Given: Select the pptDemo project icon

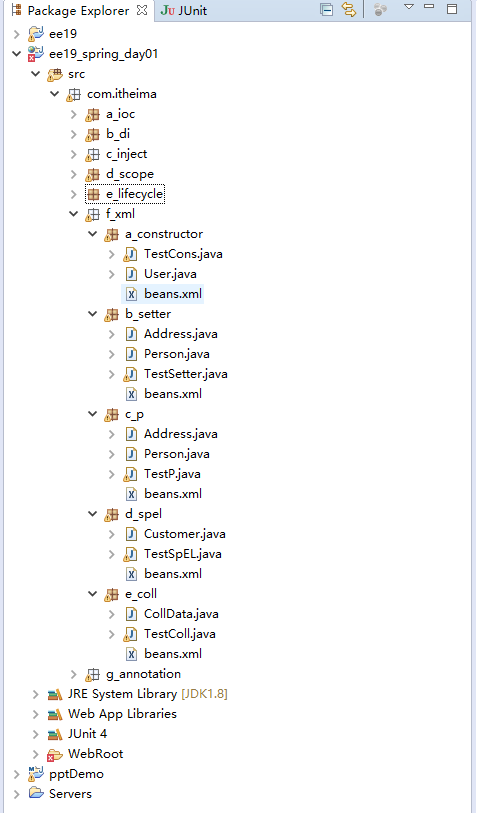Looking at the screenshot, I should click(36, 774).
